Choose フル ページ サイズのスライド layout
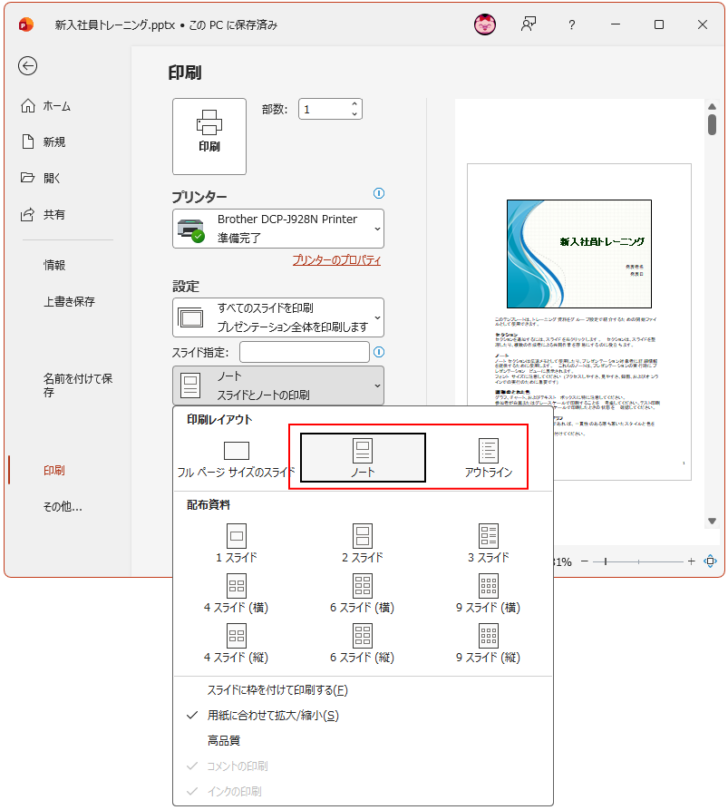Image resolution: width=728 pixels, height=810 pixels. tap(236, 459)
